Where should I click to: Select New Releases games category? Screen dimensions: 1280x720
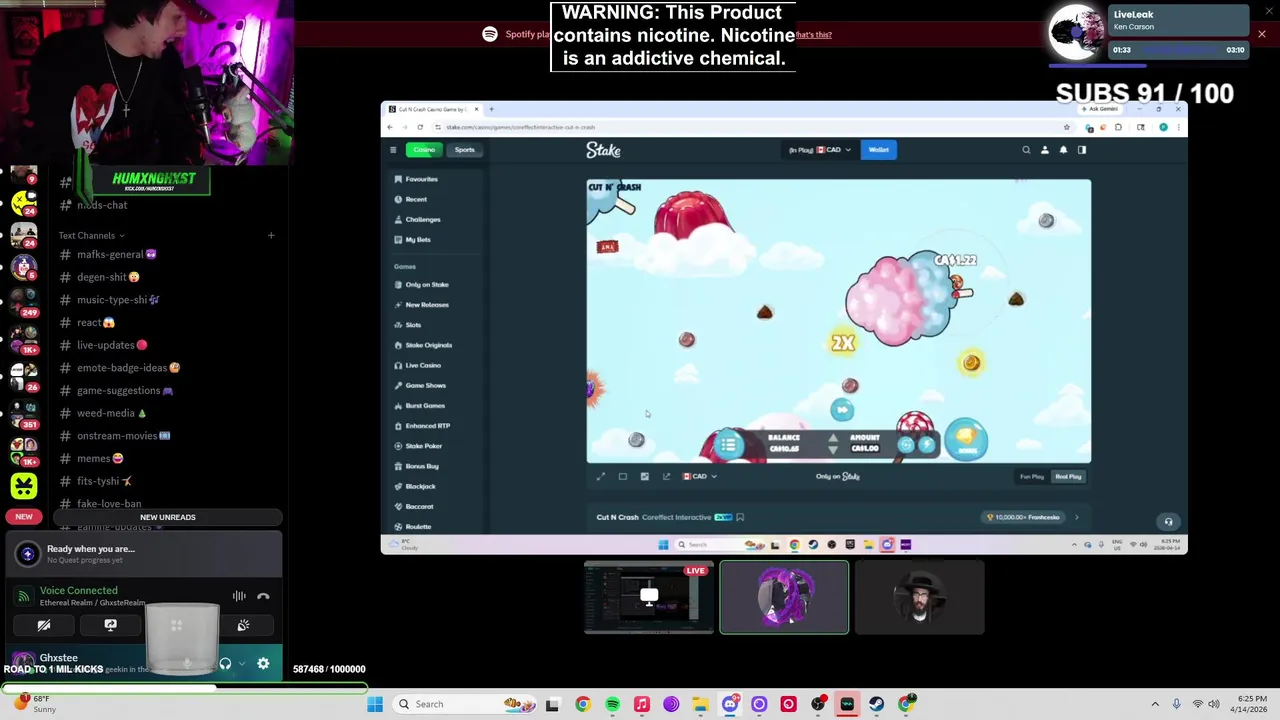coord(422,305)
